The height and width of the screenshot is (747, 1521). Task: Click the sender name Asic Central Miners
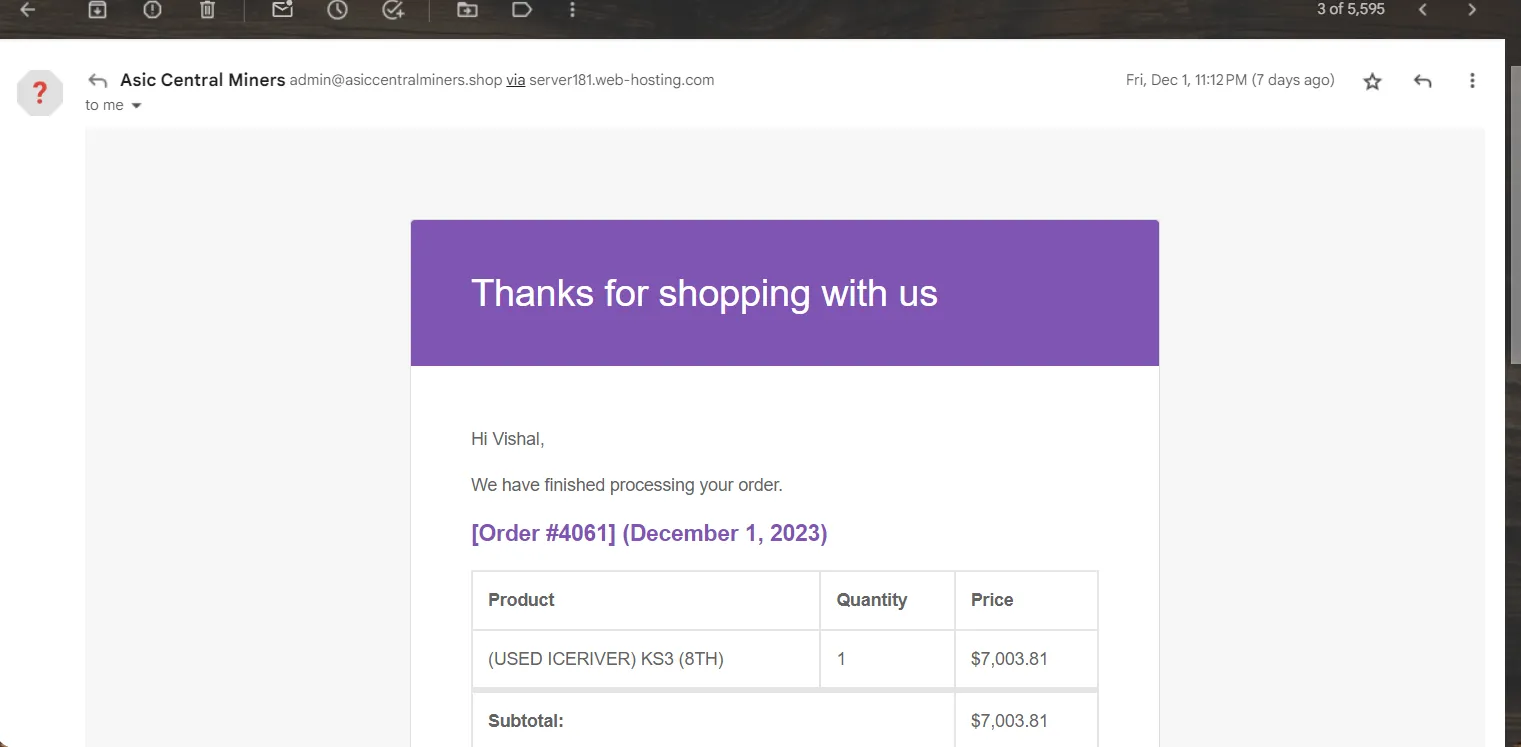point(202,80)
